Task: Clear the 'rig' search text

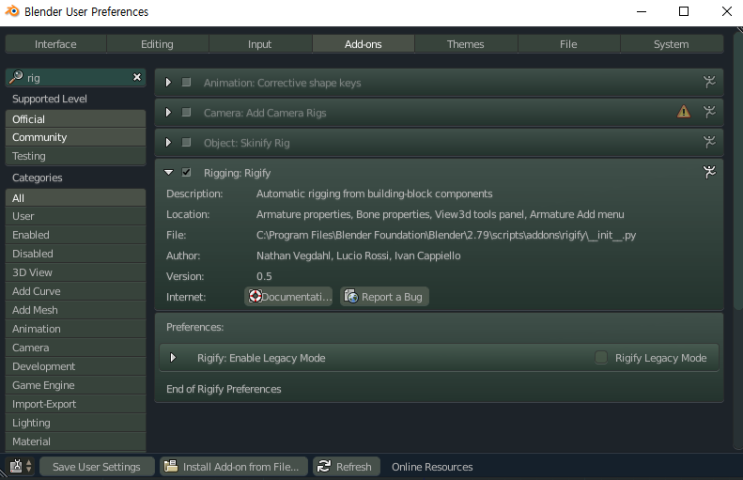Action: [x=137, y=77]
